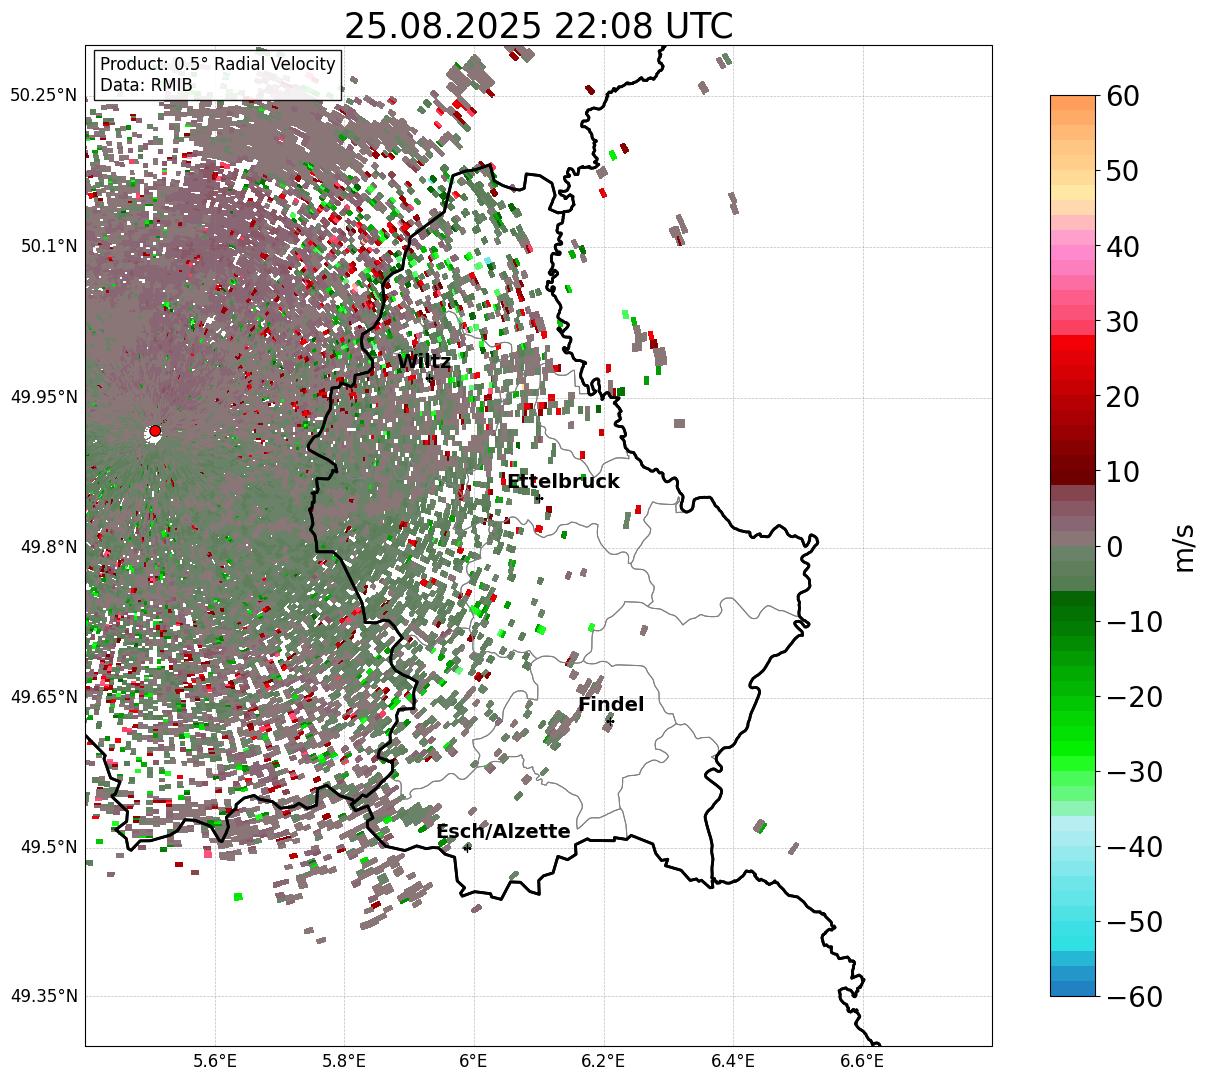This screenshot has width=1207, height=1081.
Task: Select the Esch/Alzette city label
Action: [503, 831]
